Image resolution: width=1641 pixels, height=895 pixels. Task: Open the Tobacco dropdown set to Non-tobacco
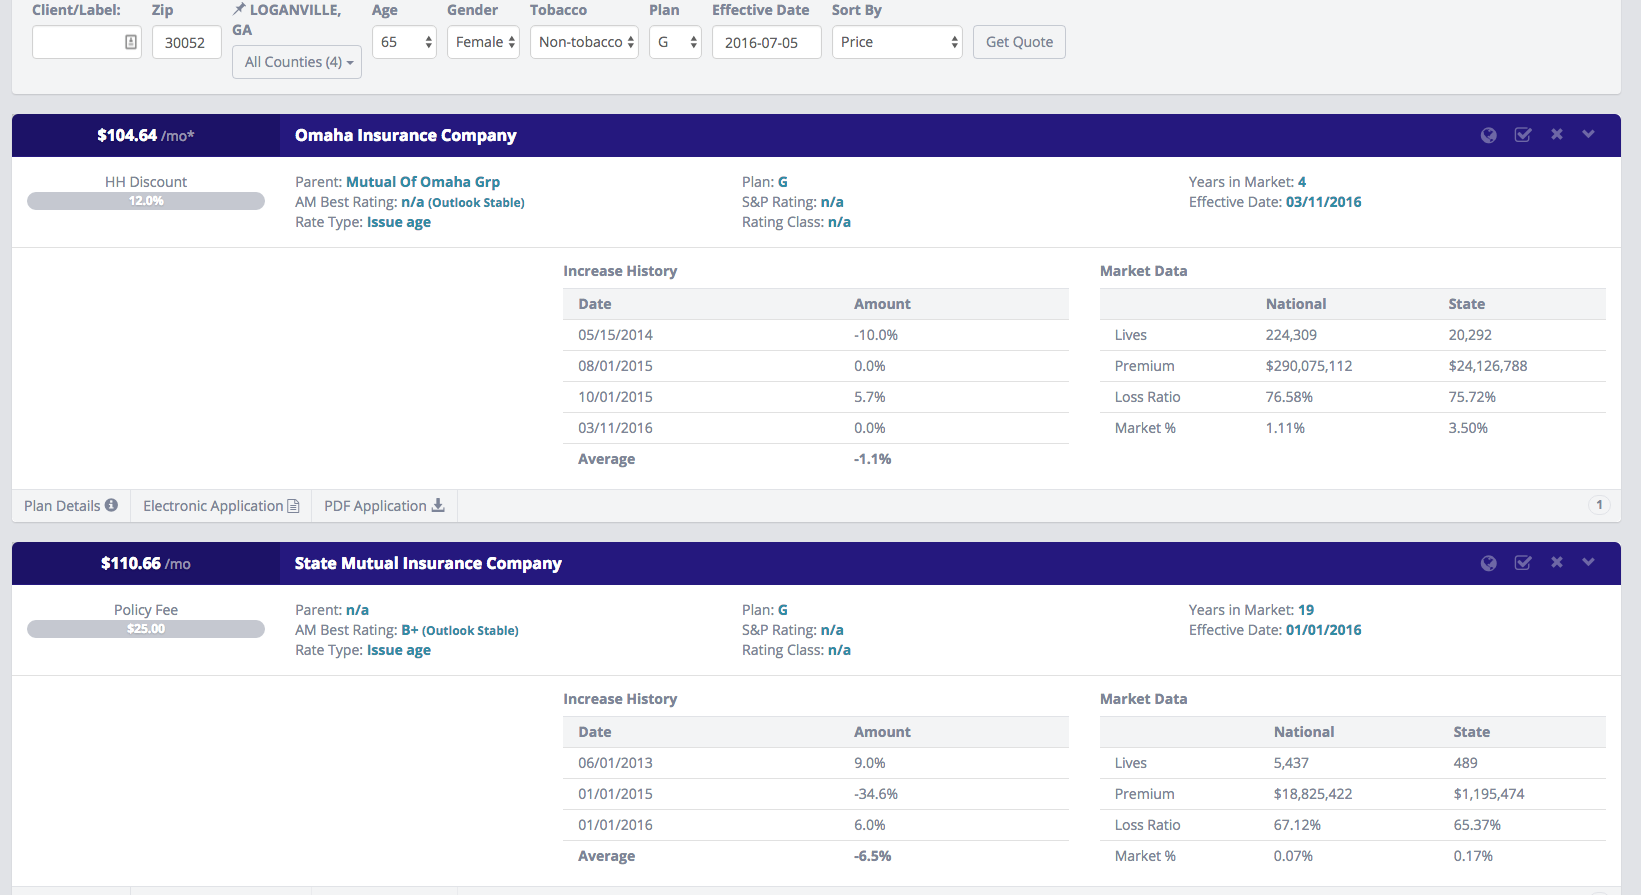click(584, 42)
